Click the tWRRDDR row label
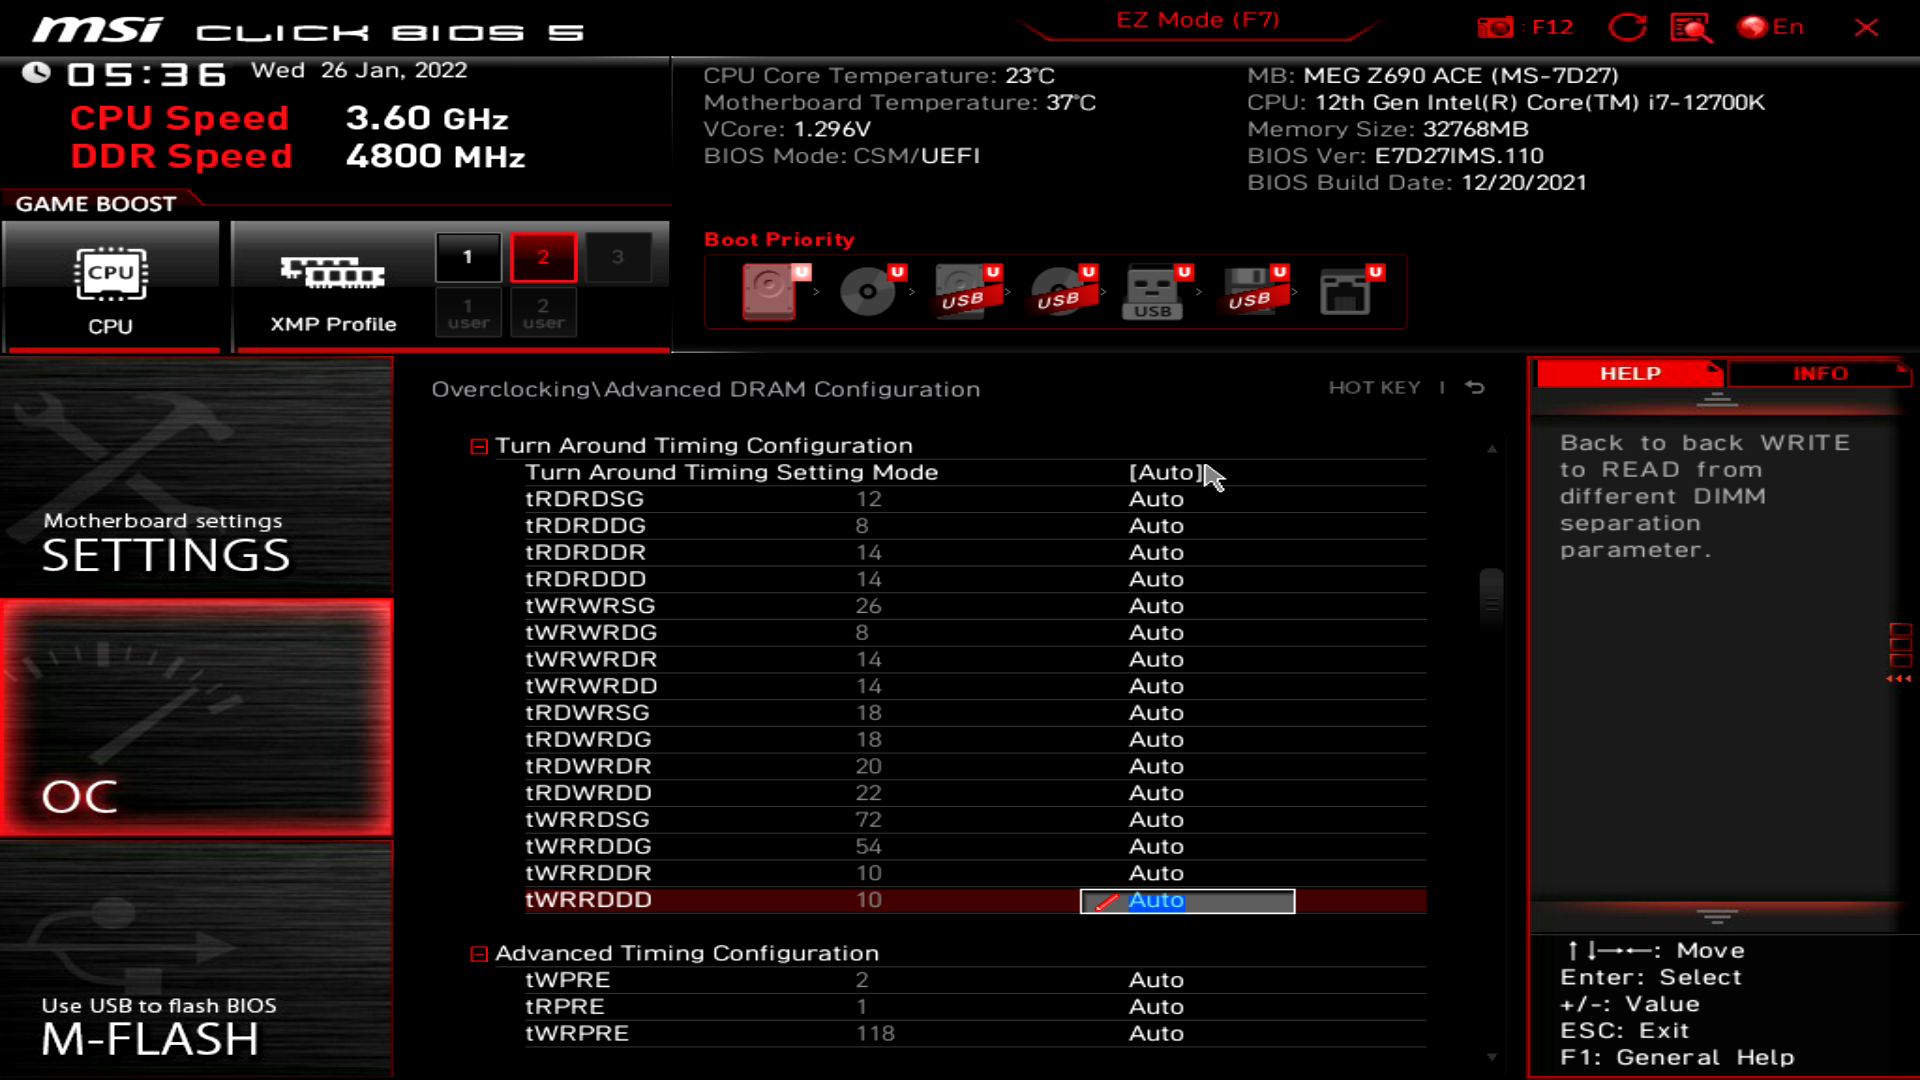 point(588,873)
